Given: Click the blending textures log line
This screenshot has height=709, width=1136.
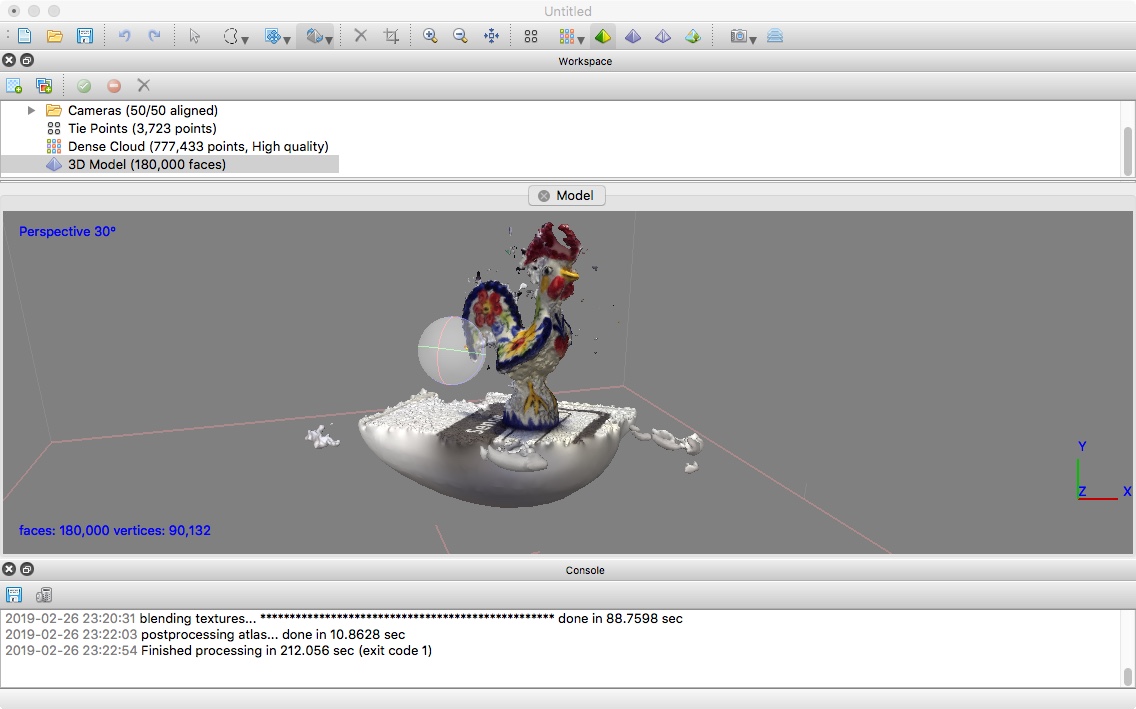Looking at the screenshot, I should tap(343, 618).
